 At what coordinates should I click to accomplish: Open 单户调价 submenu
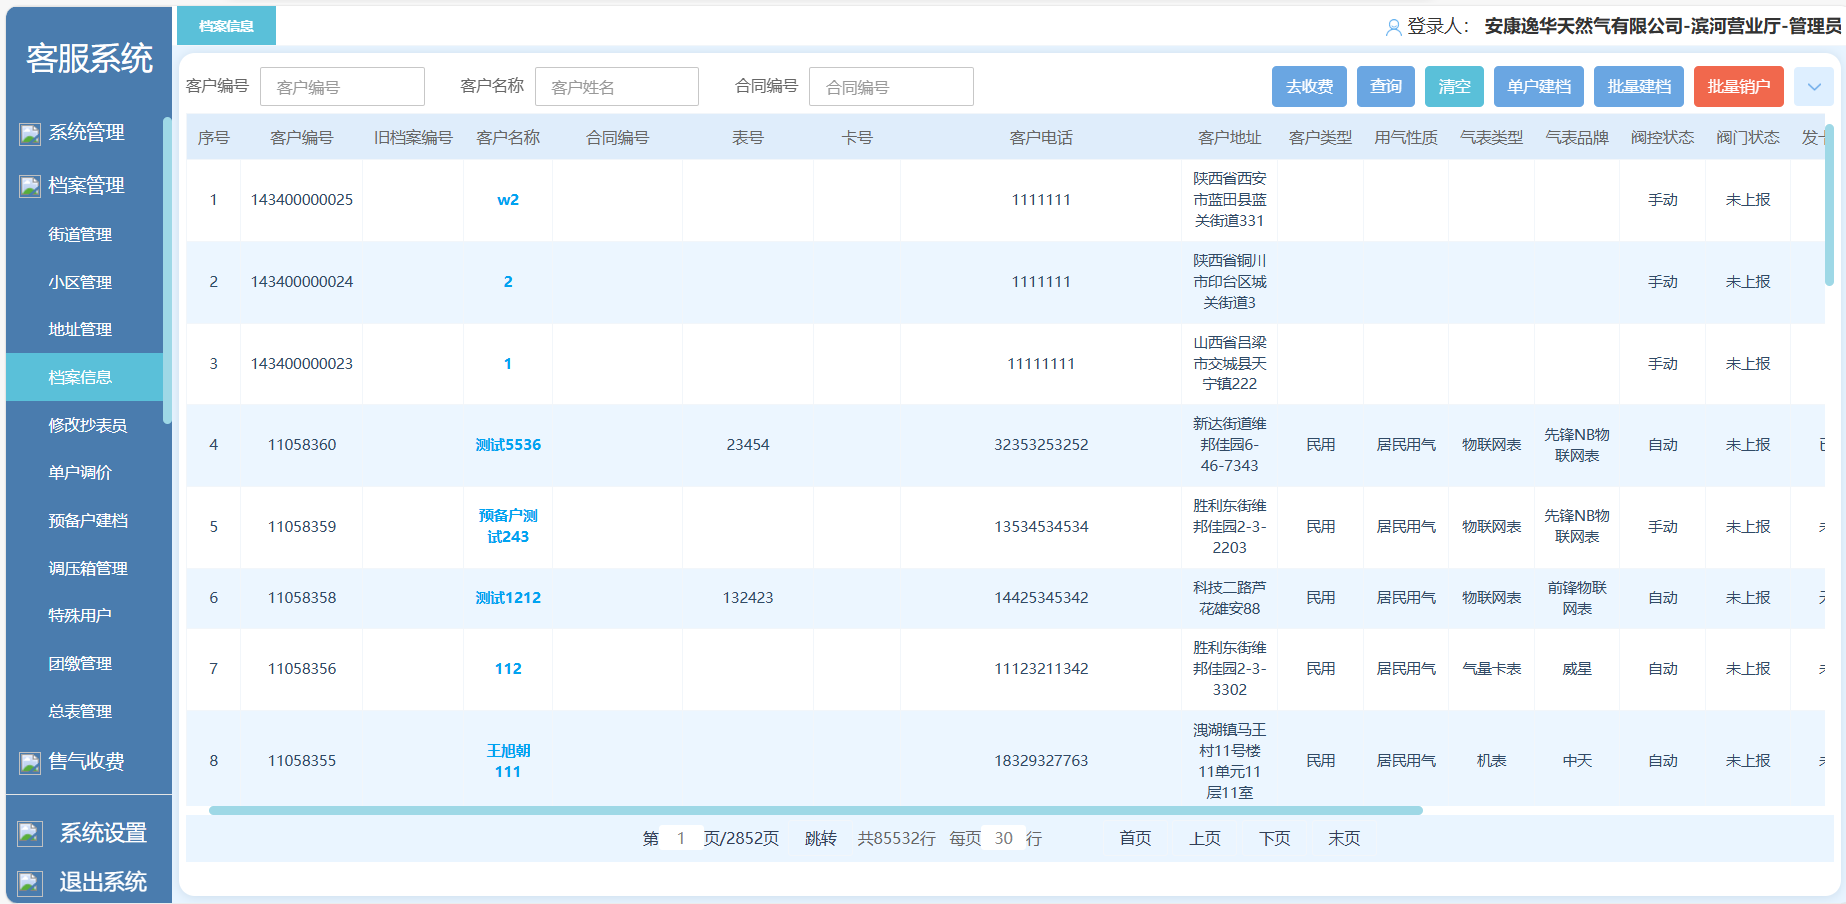click(80, 472)
